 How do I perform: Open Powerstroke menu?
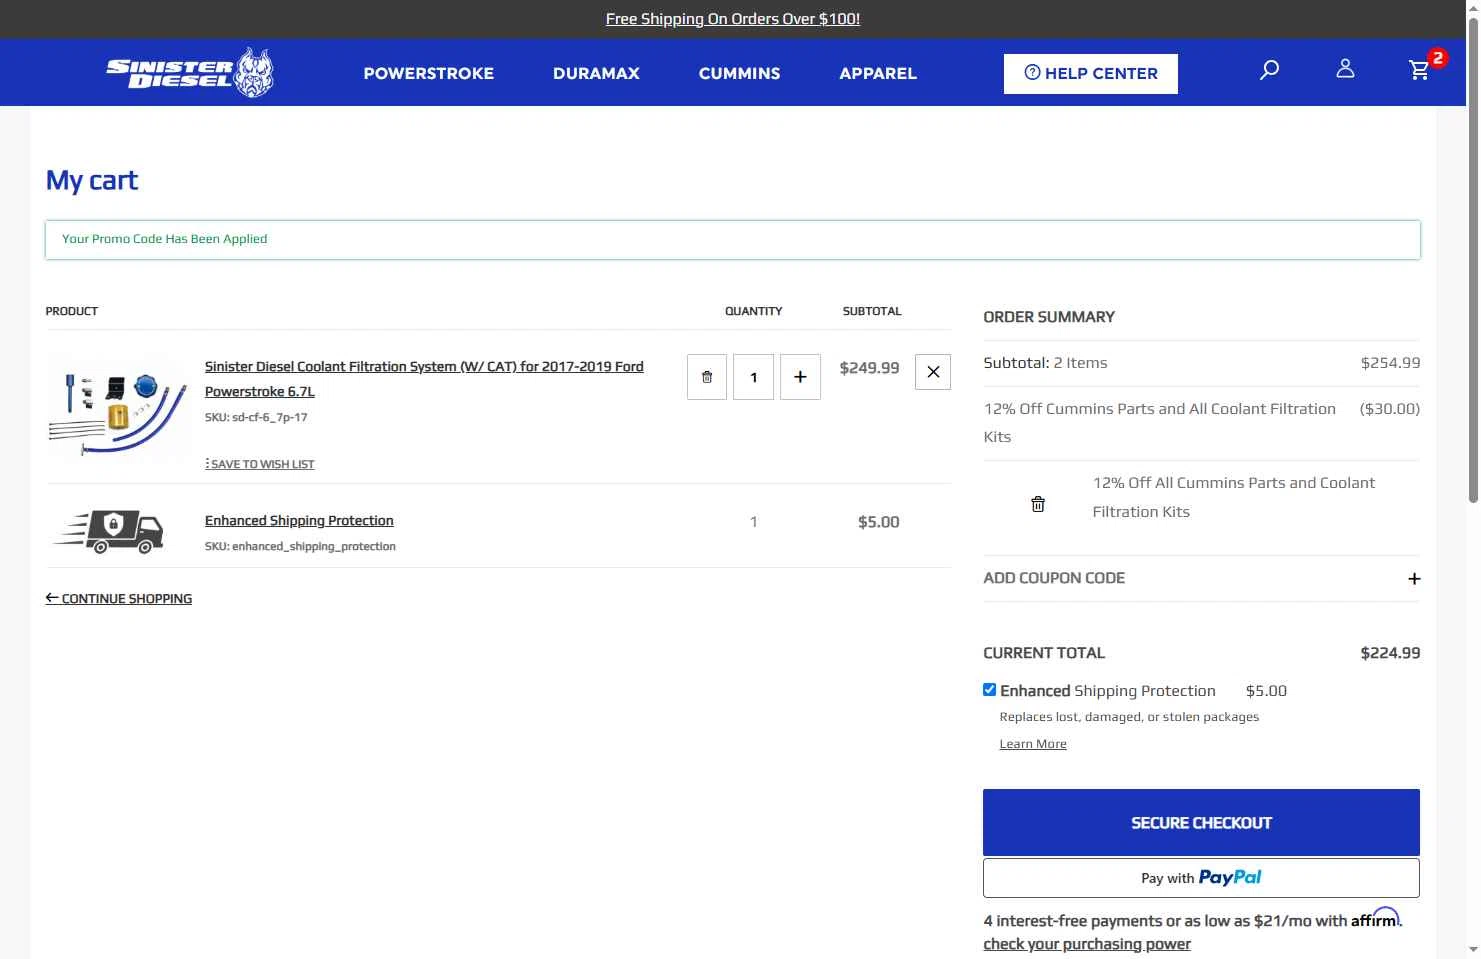pos(429,73)
